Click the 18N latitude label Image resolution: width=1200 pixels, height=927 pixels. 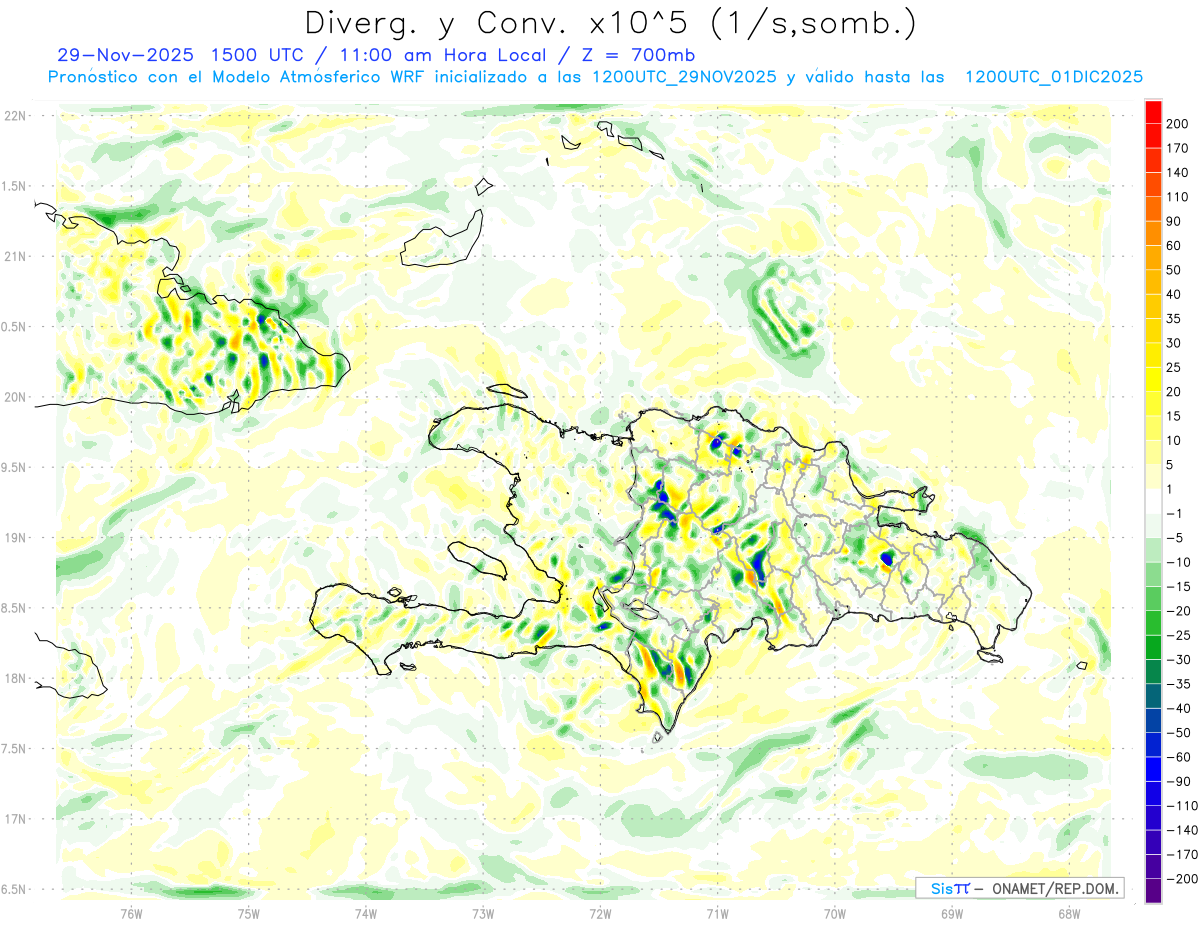click(x=14, y=678)
